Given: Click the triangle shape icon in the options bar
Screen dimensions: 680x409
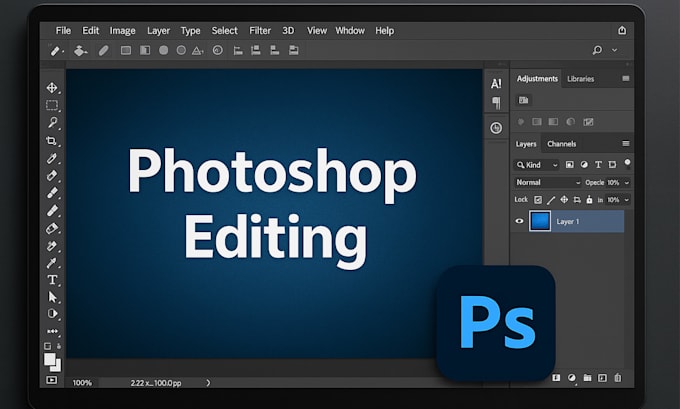Looking at the screenshot, I should pyautogui.click(x=197, y=51).
